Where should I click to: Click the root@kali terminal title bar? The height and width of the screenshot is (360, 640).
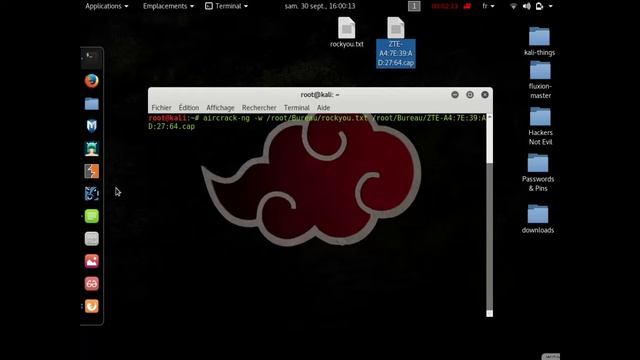click(320, 95)
